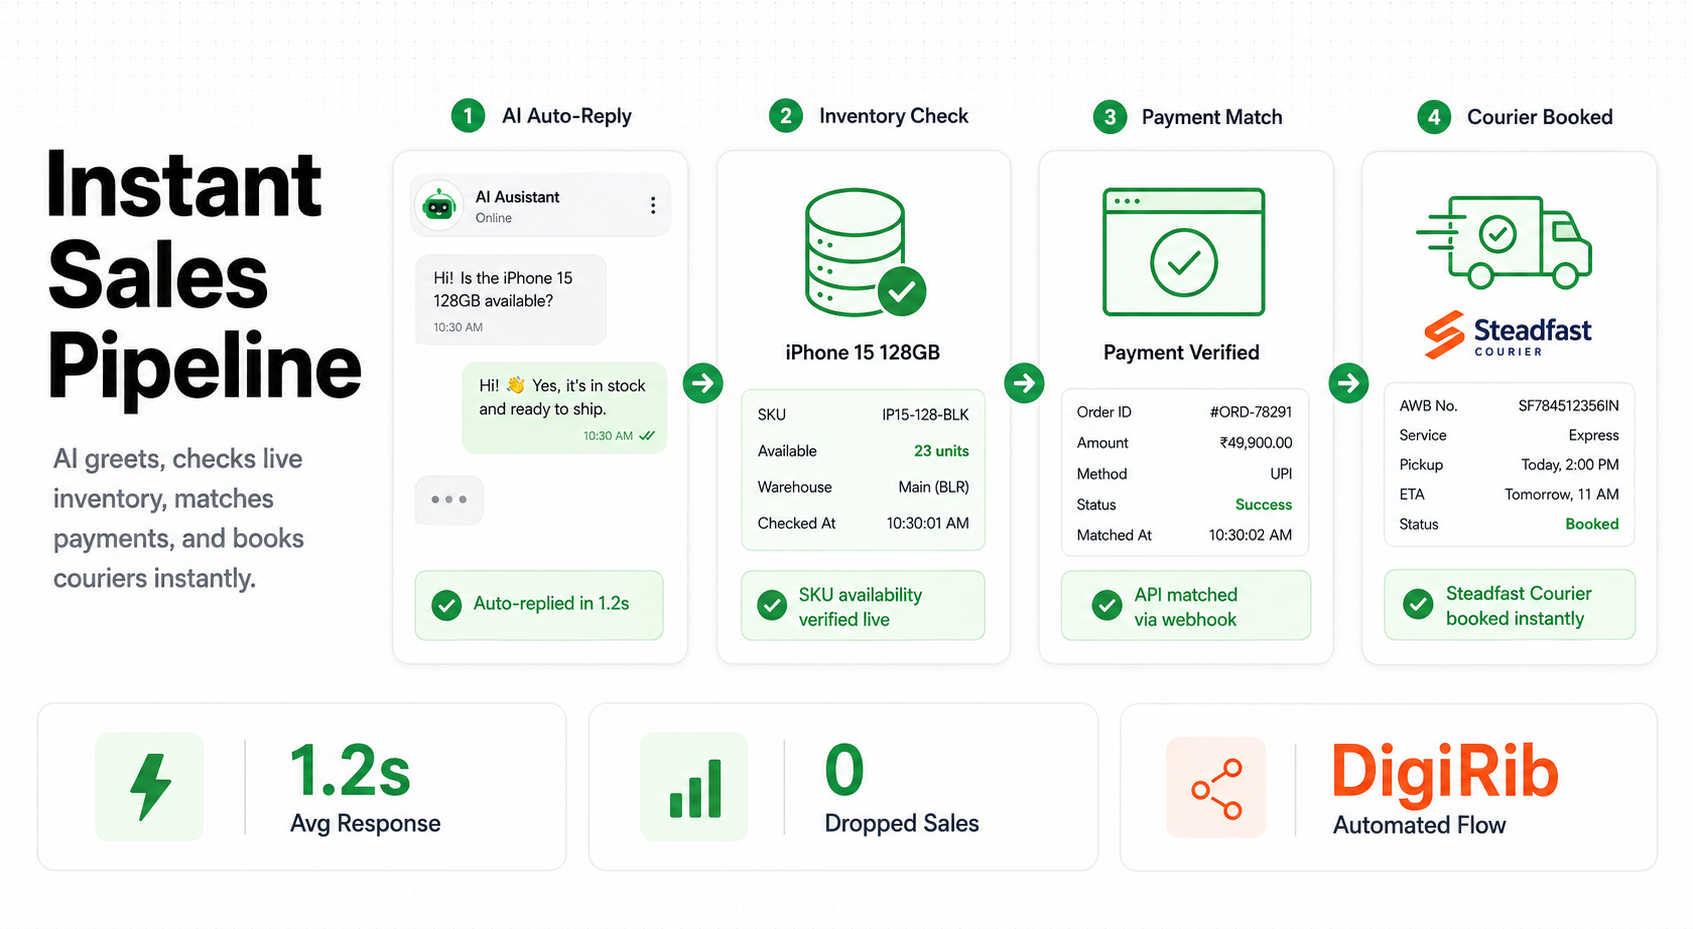Click the delivery truck icon
1693x929 pixels.
tap(1504, 242)
